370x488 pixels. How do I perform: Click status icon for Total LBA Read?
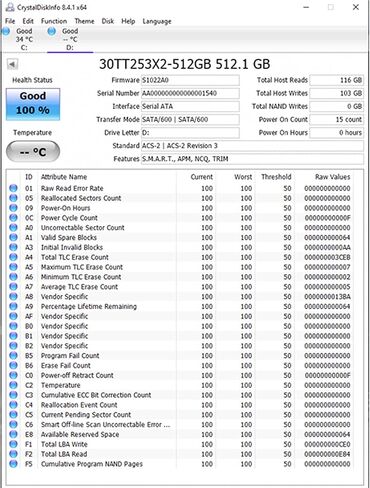[13, 454]
